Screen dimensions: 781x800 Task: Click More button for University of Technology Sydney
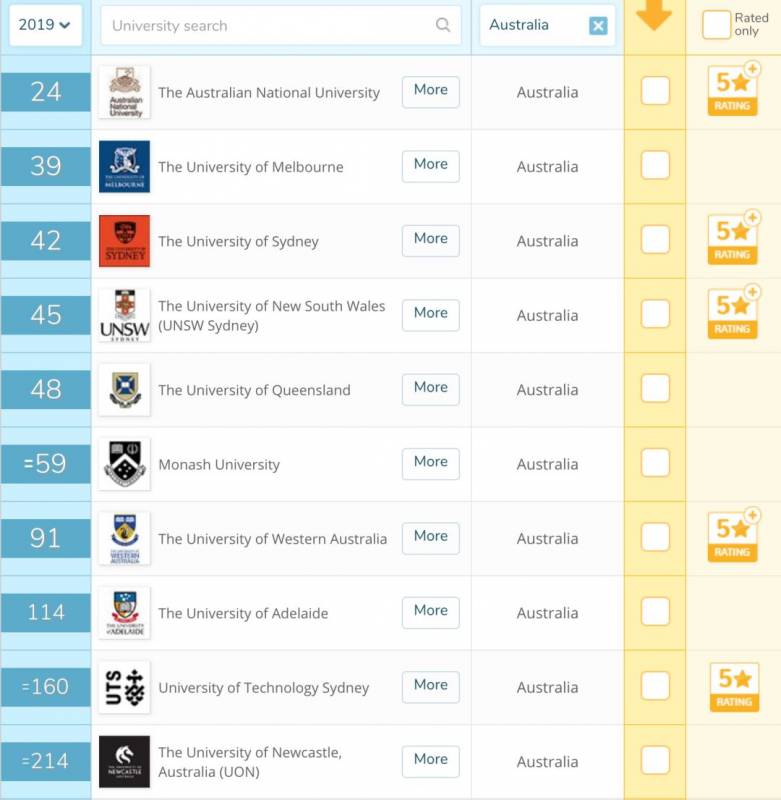(430, 685)
